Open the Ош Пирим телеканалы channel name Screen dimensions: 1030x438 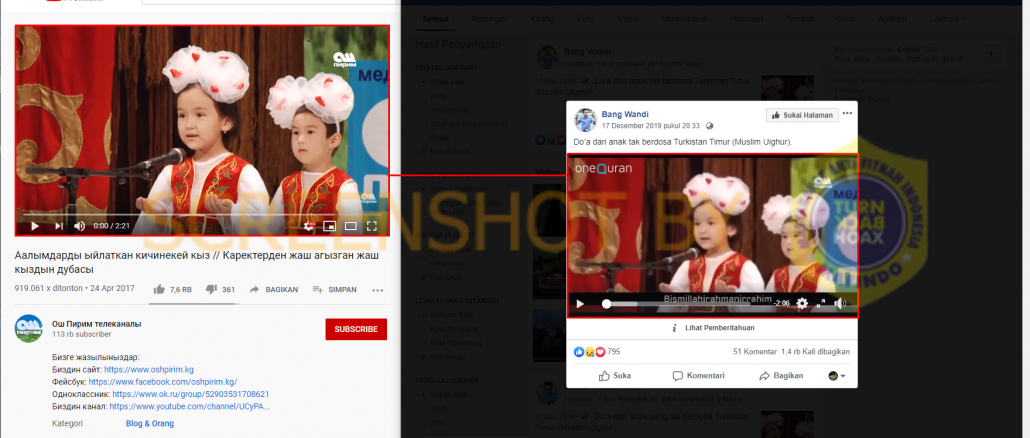click(x=97, y=324)
